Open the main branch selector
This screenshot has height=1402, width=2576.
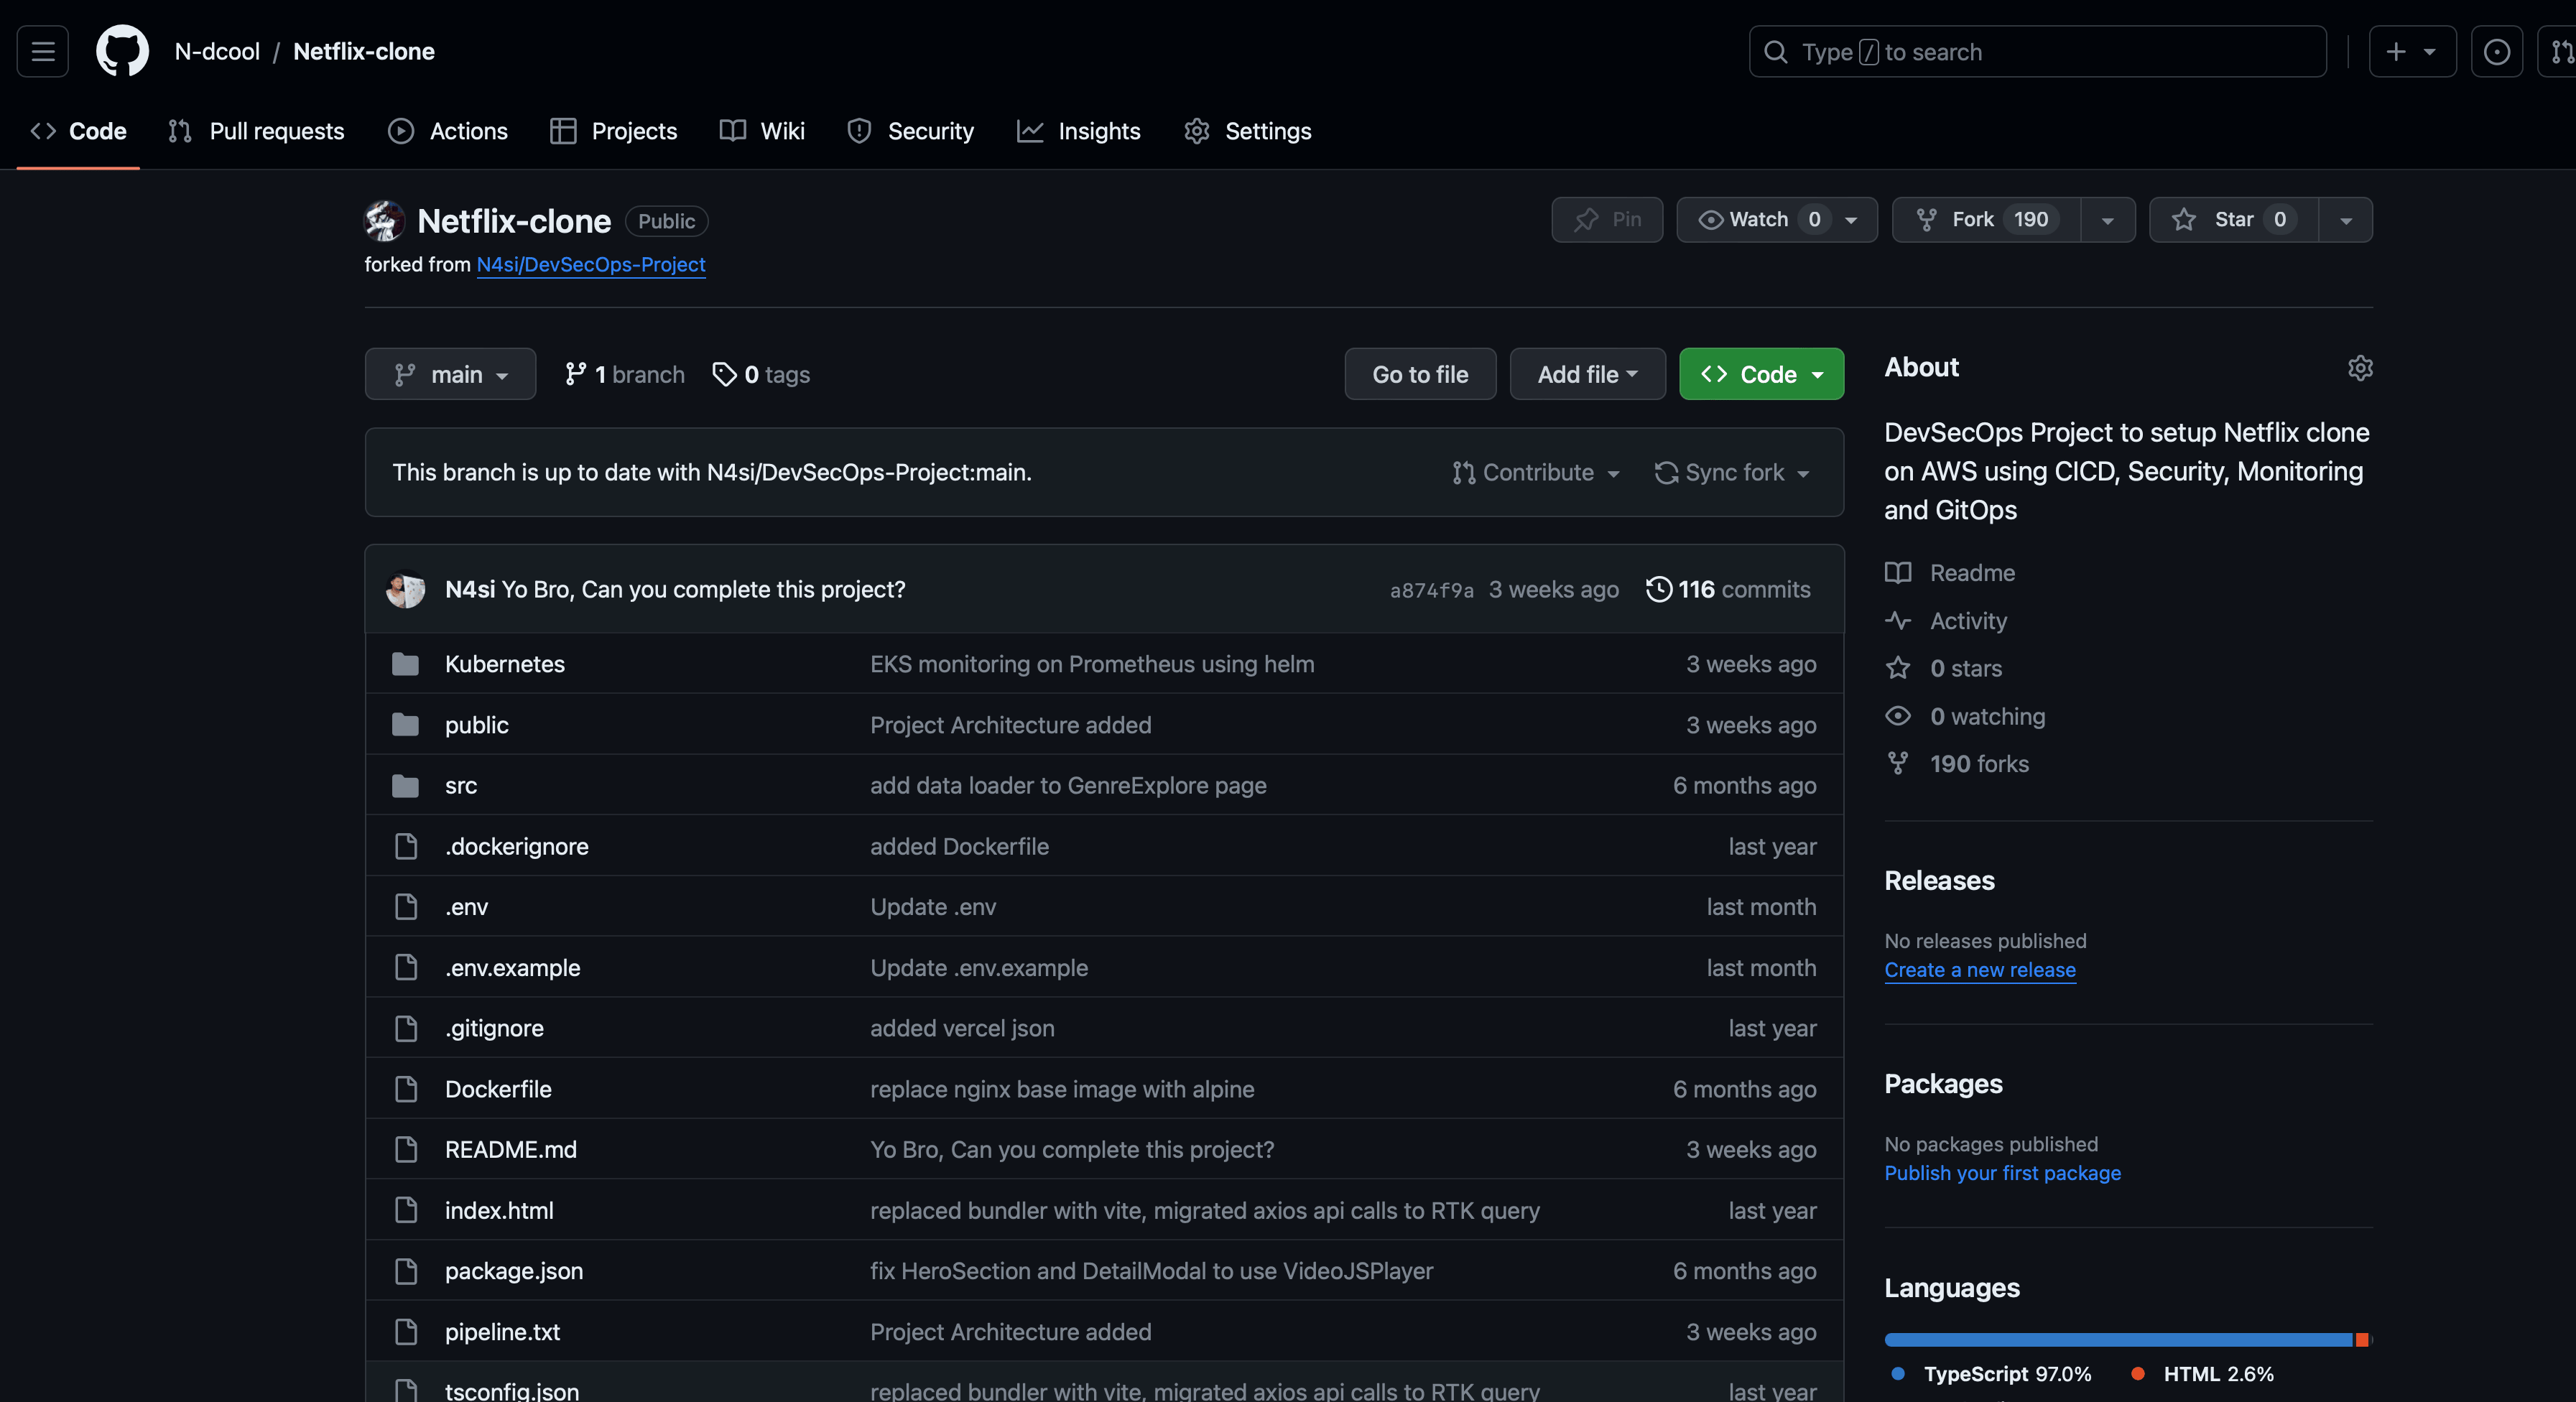(x=450, y=374)
